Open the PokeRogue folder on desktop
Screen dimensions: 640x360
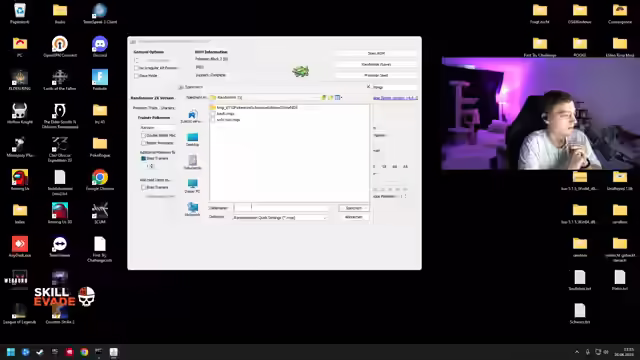coord(100,147)
